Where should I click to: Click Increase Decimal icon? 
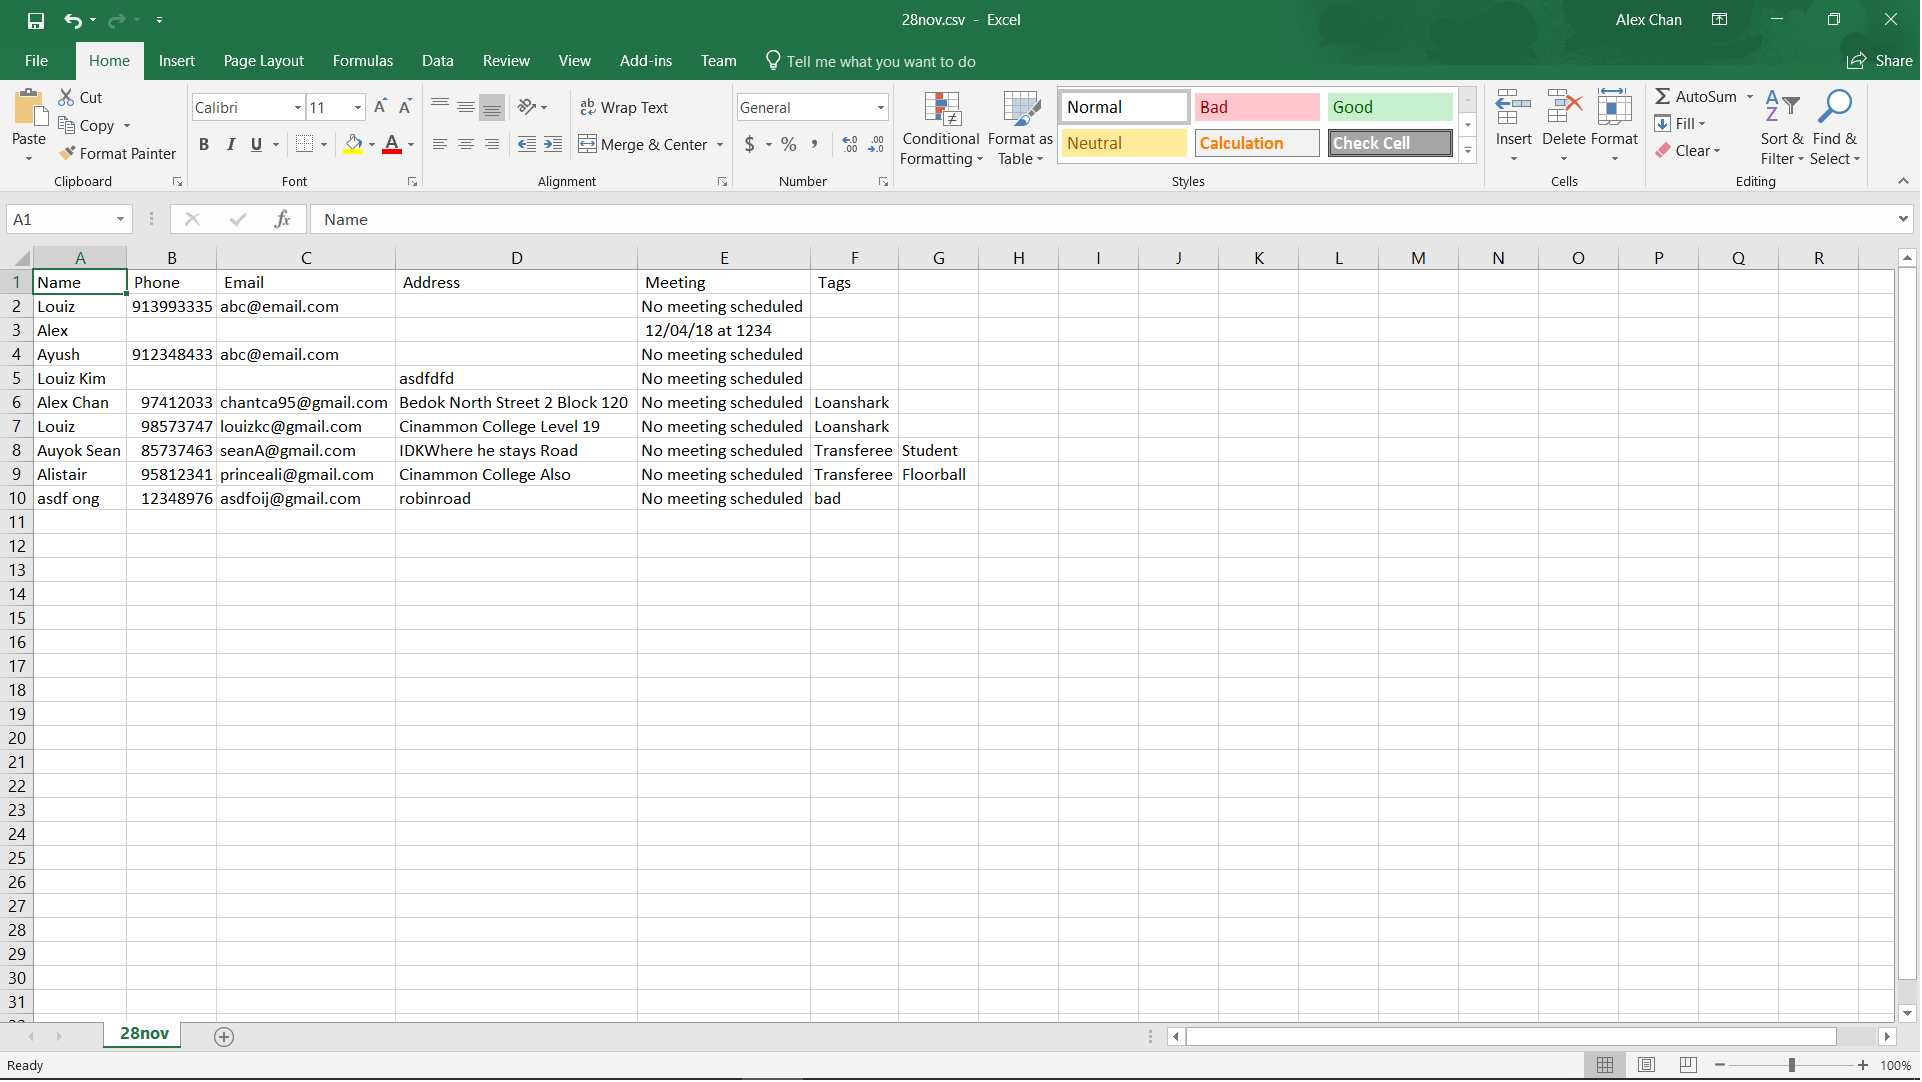[x=850, y=144]
